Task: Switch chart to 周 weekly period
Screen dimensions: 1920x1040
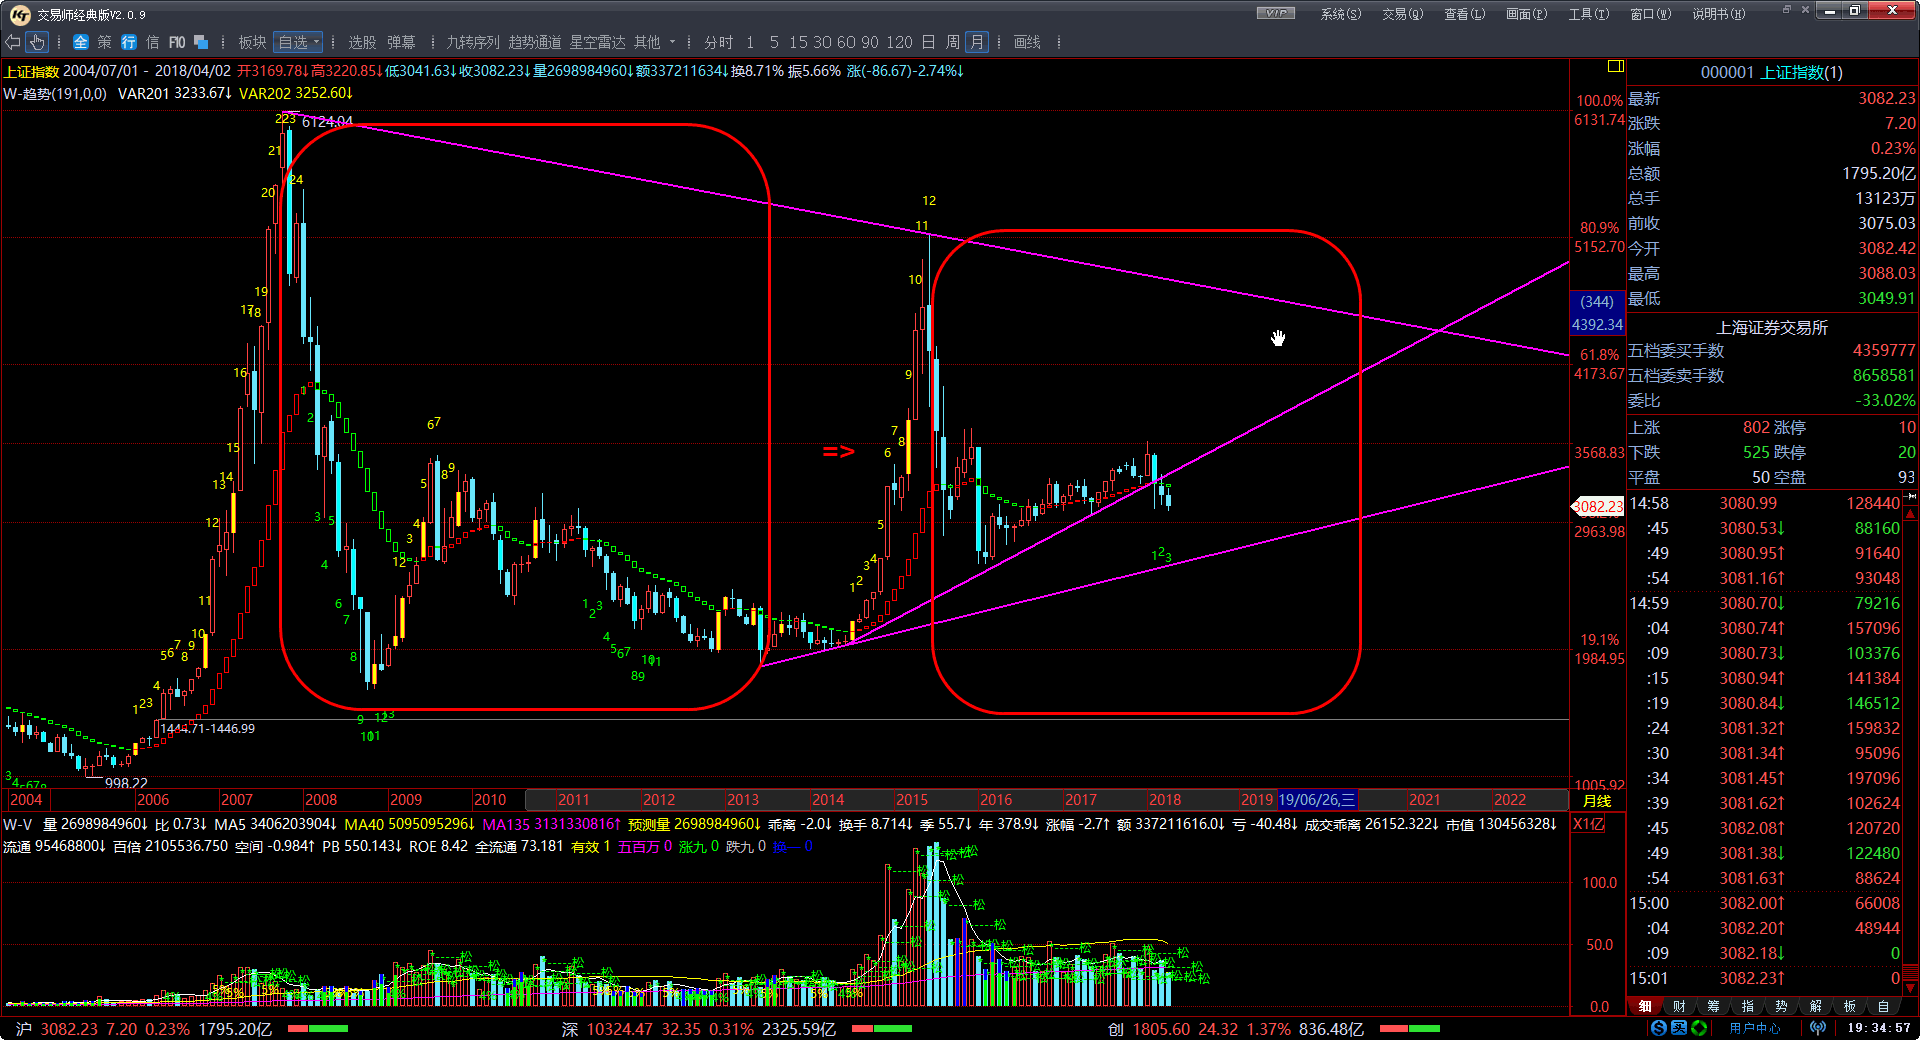Action: 952,42
